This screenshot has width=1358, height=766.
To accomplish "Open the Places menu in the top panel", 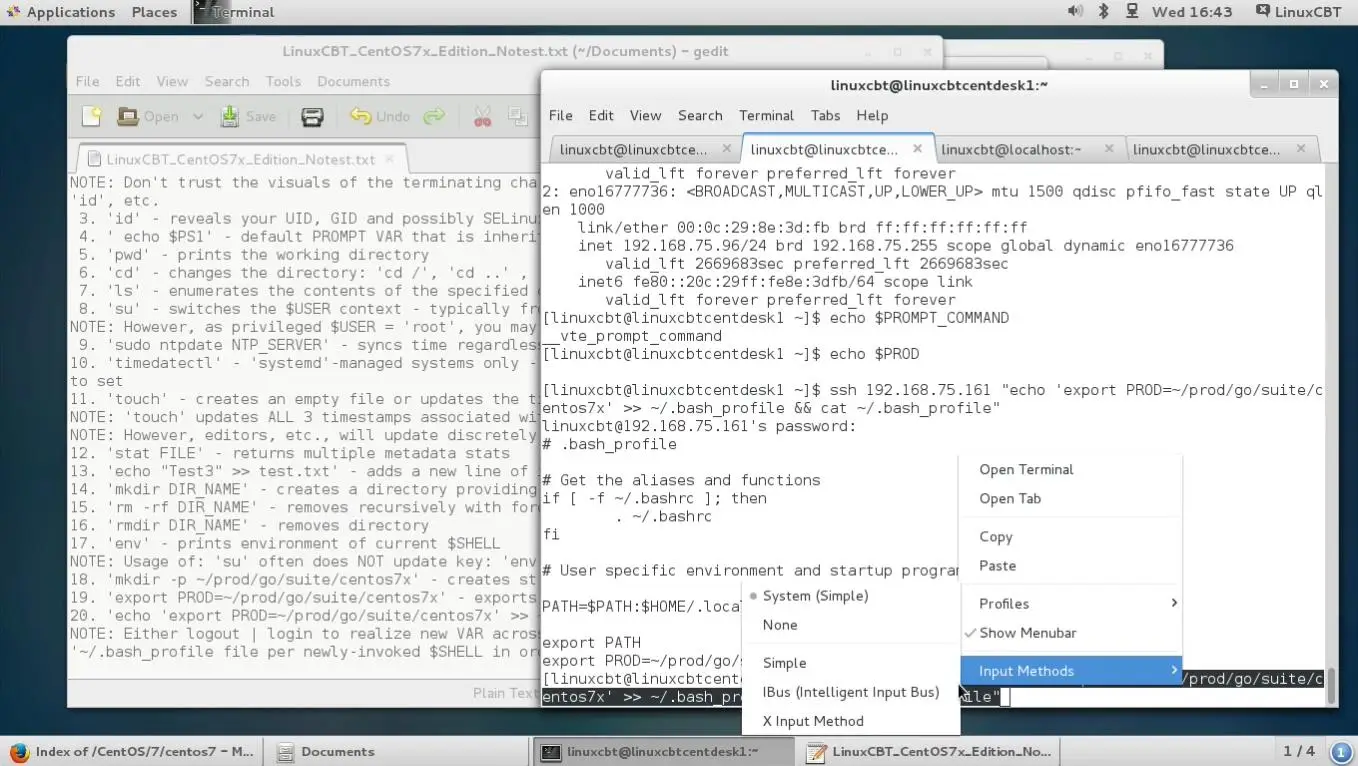I will [154, 12].
